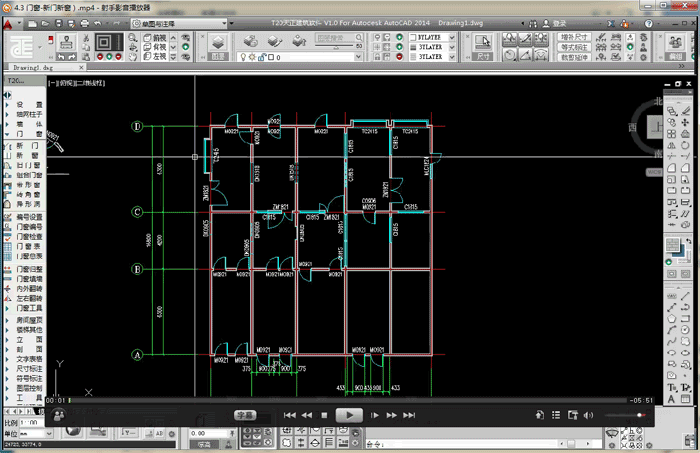700x453 pixels.
Task: Click the text A tool in right toolbar
Action: pyautogui.click(x=671, y=399)
